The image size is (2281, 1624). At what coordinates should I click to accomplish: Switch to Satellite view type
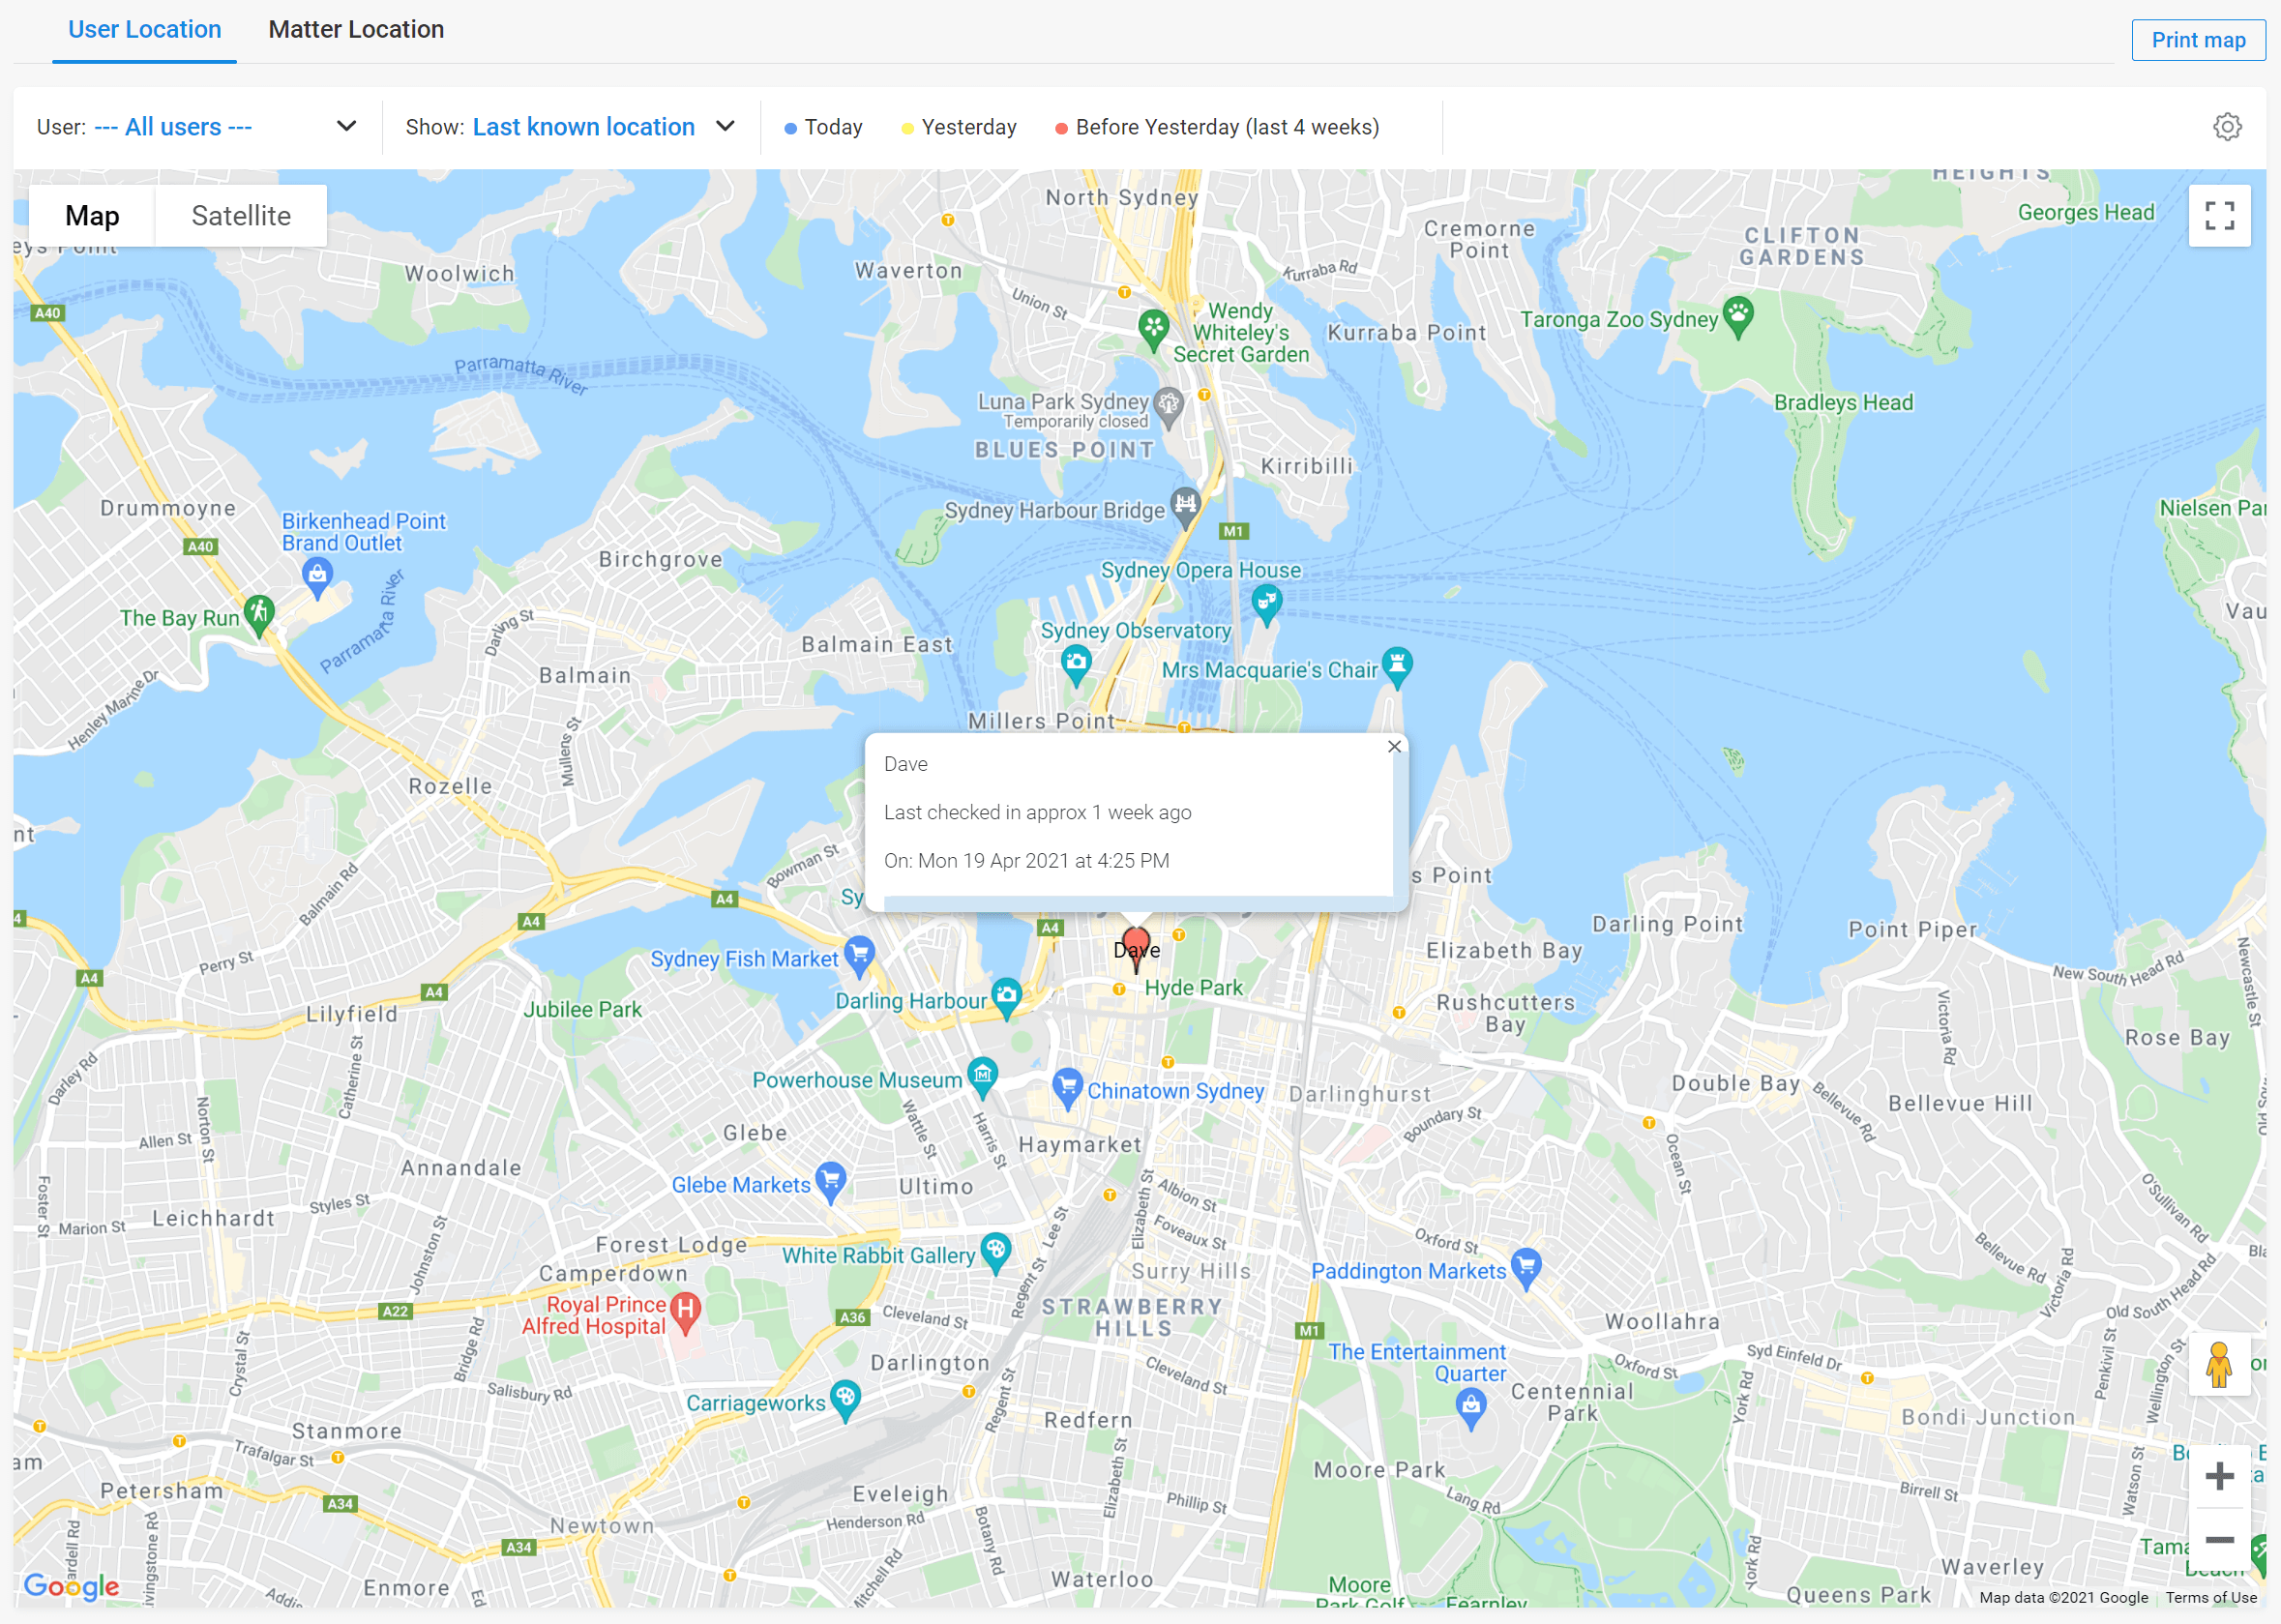[241, 216]
